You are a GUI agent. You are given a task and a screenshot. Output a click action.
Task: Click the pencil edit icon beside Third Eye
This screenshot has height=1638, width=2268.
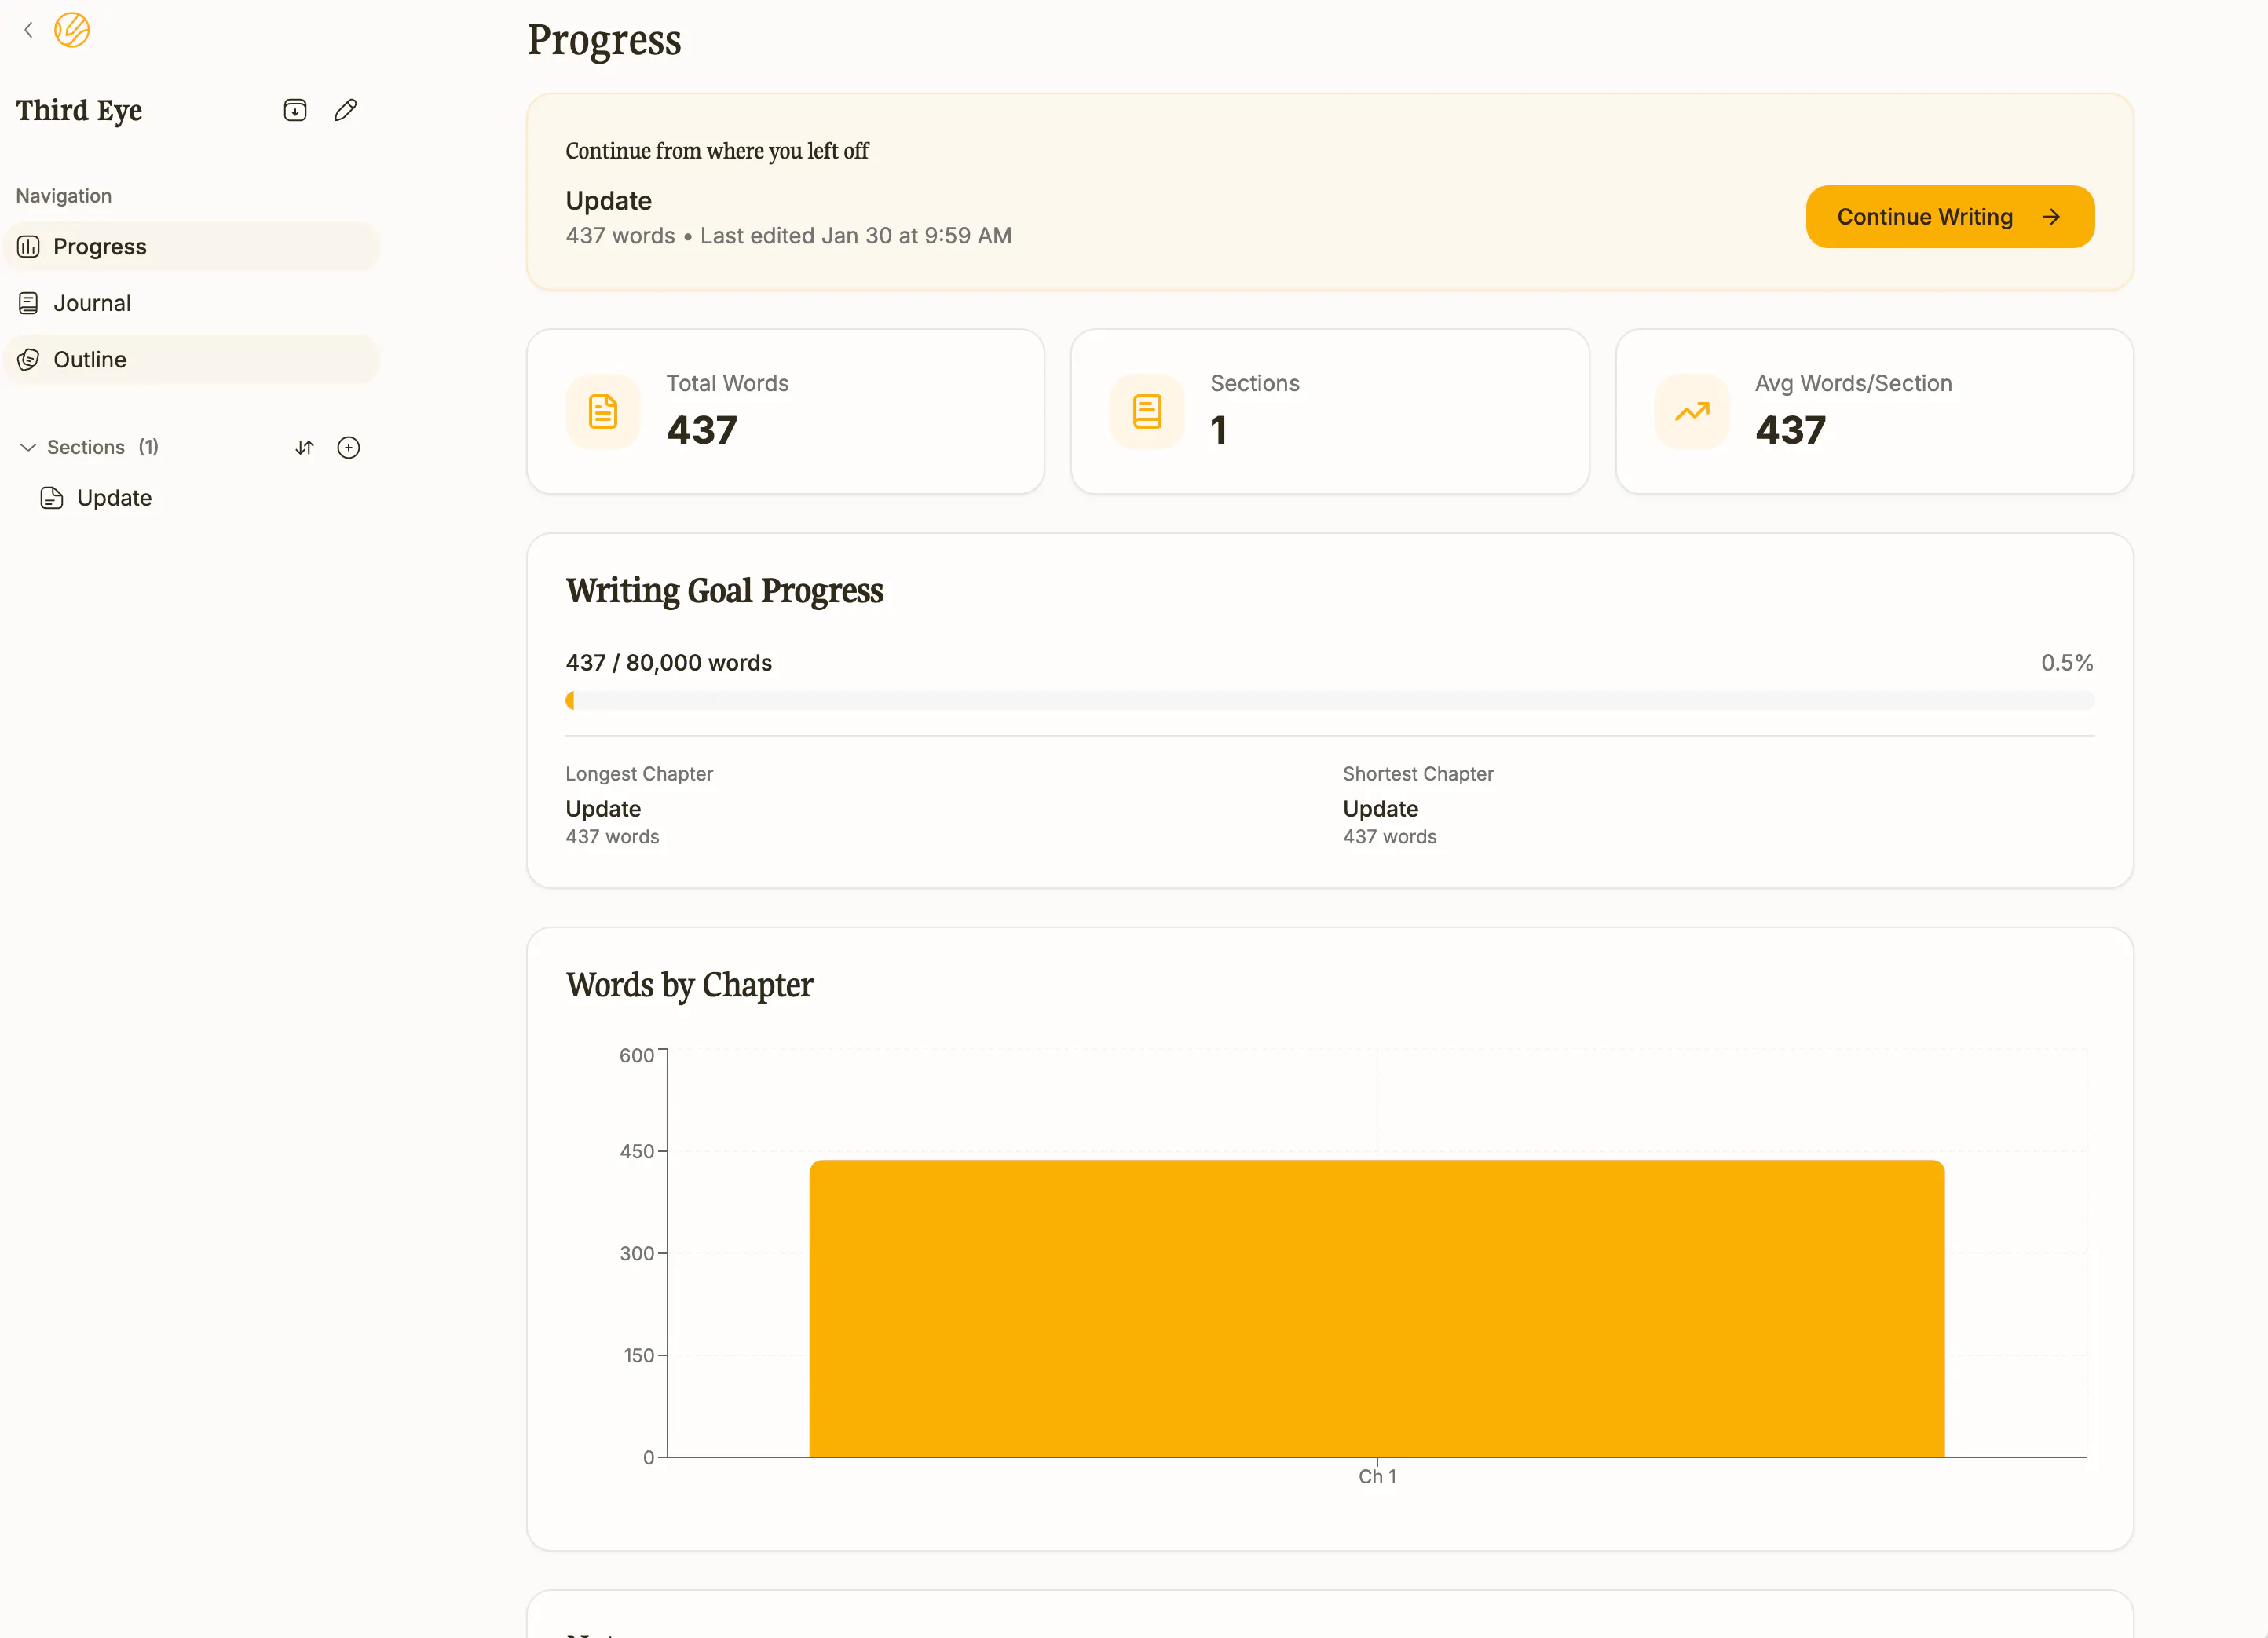[346, 110]
